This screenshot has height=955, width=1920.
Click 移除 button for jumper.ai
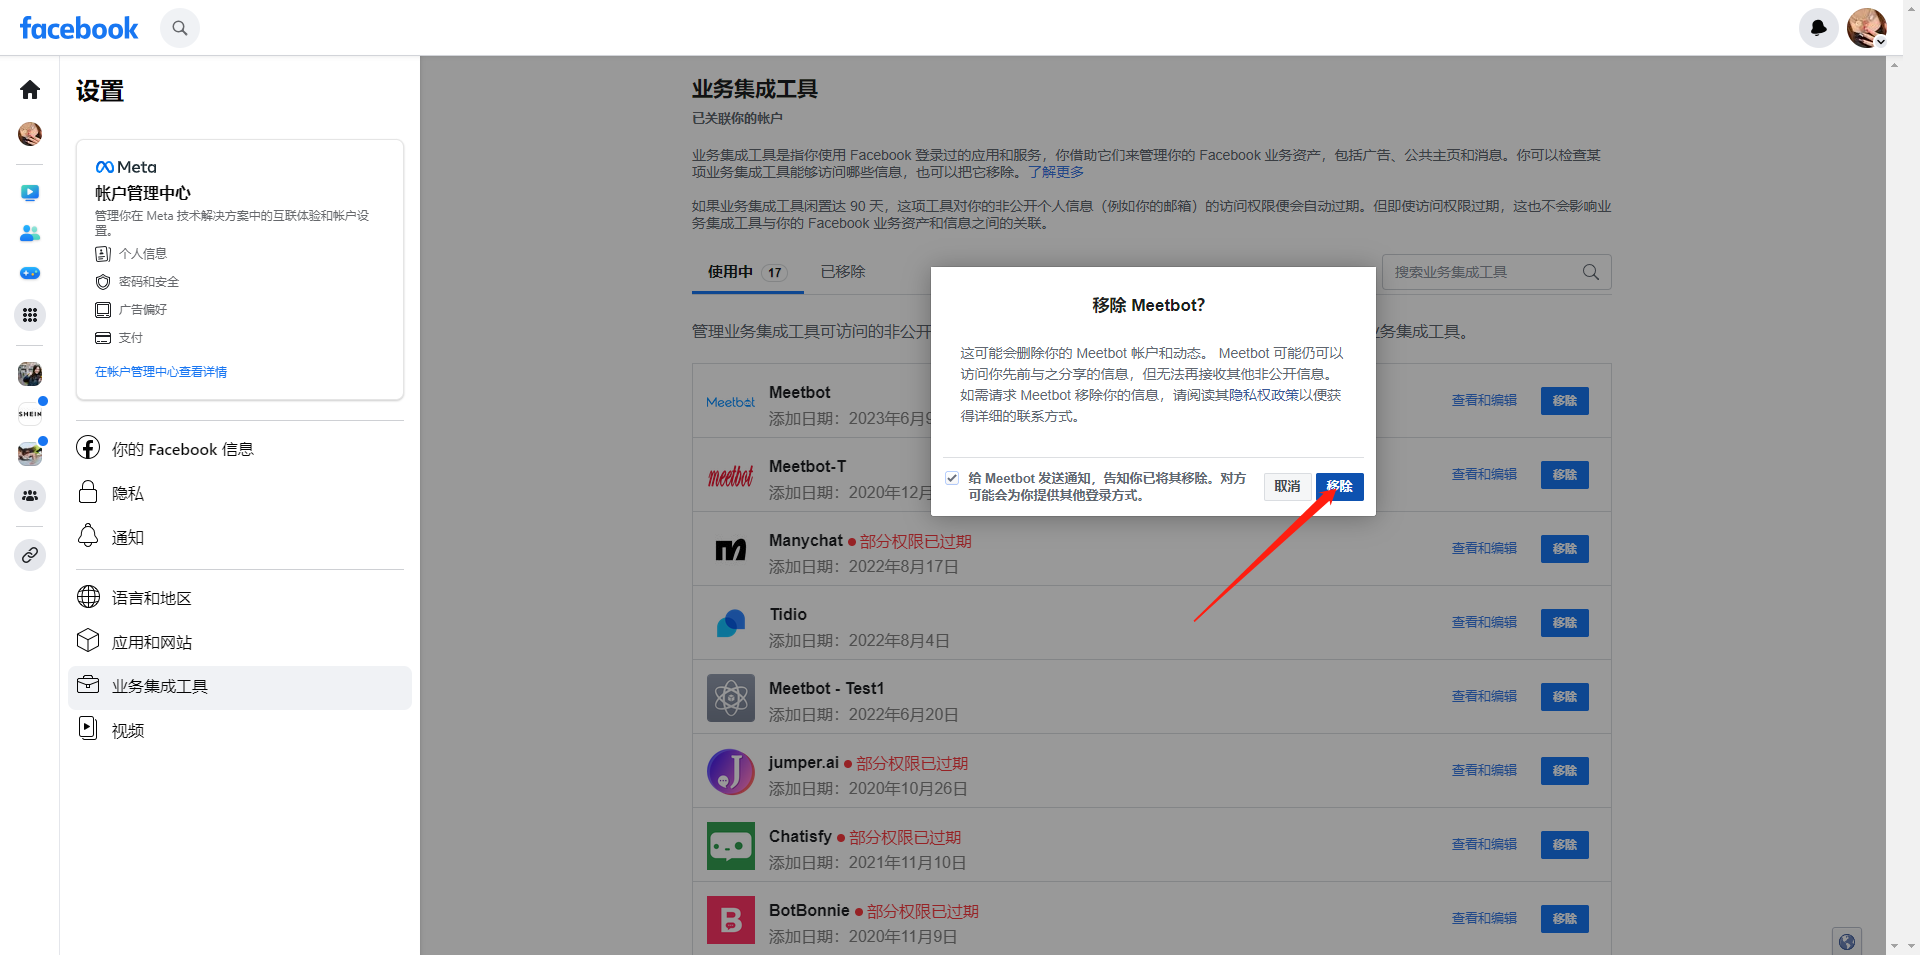pos(1565,771)
